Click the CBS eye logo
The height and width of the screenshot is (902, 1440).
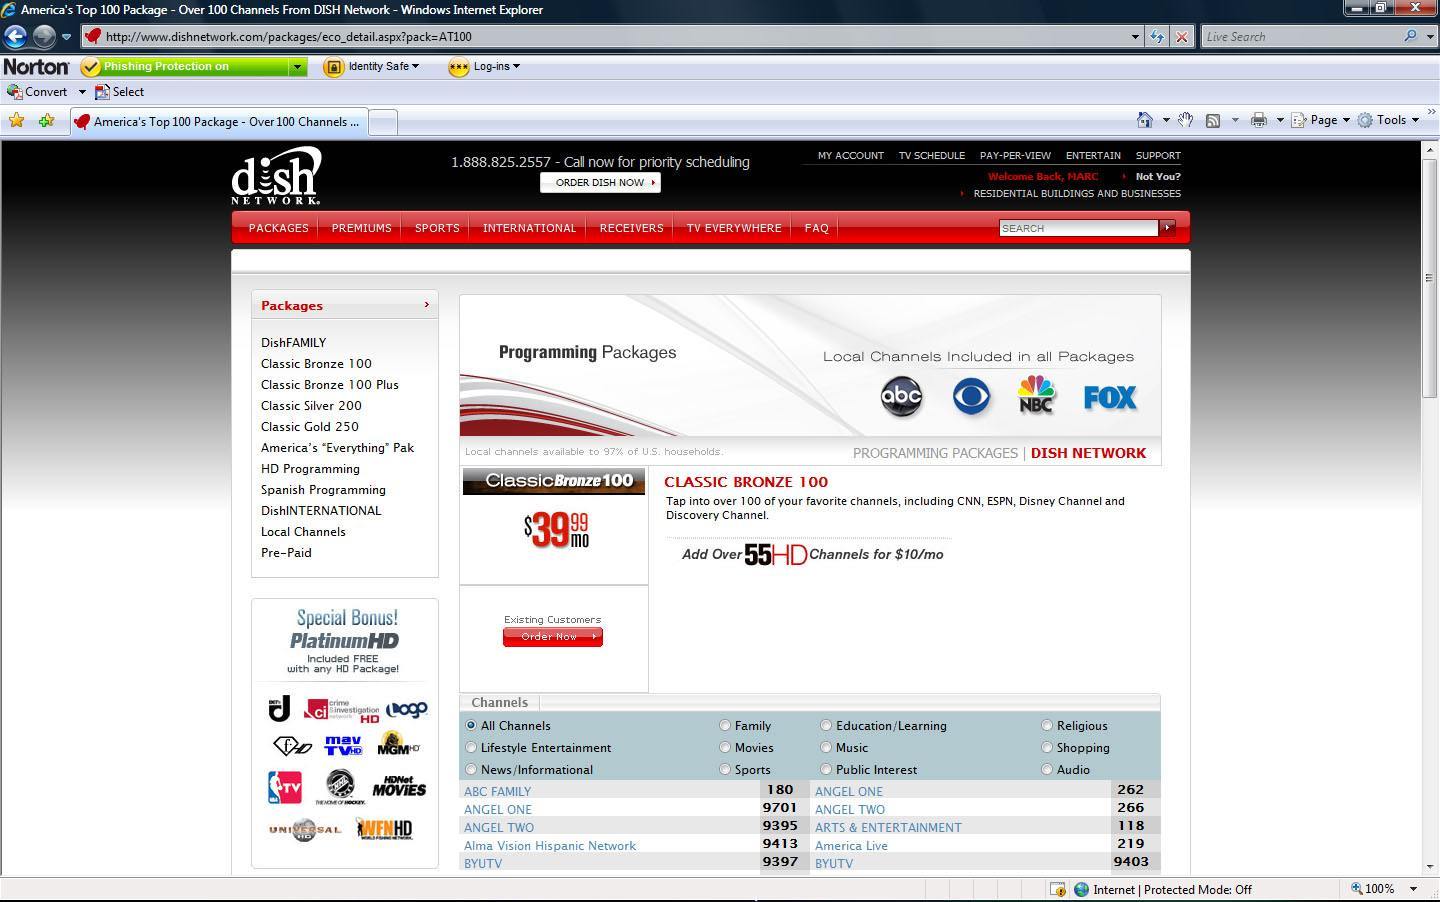[971, 397]
